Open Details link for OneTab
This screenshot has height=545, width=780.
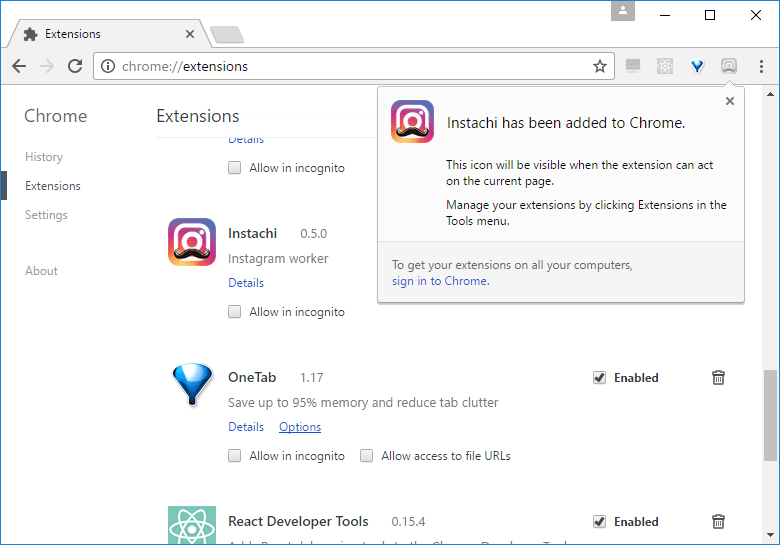point(246,427)
